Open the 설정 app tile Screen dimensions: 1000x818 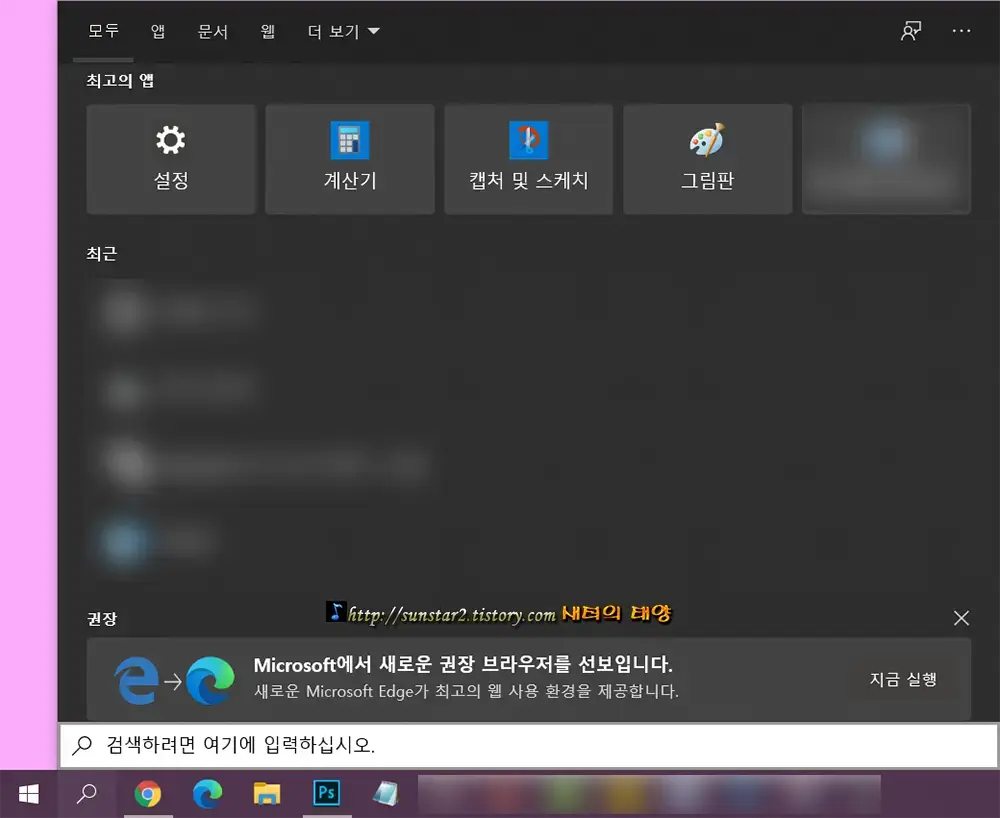tap(170, 158)
